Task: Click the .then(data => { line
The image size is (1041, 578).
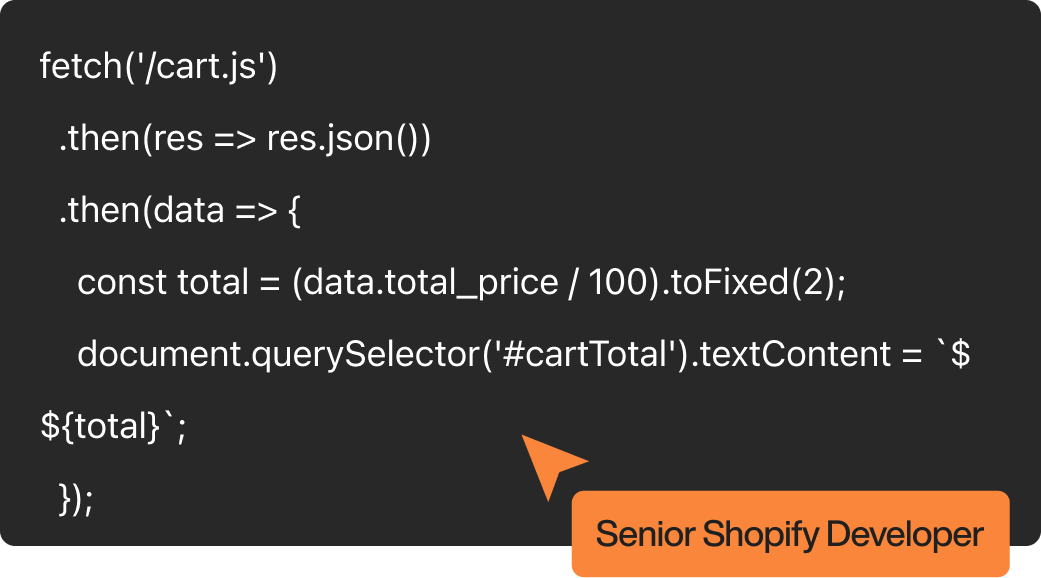Action: coord(180,211)
